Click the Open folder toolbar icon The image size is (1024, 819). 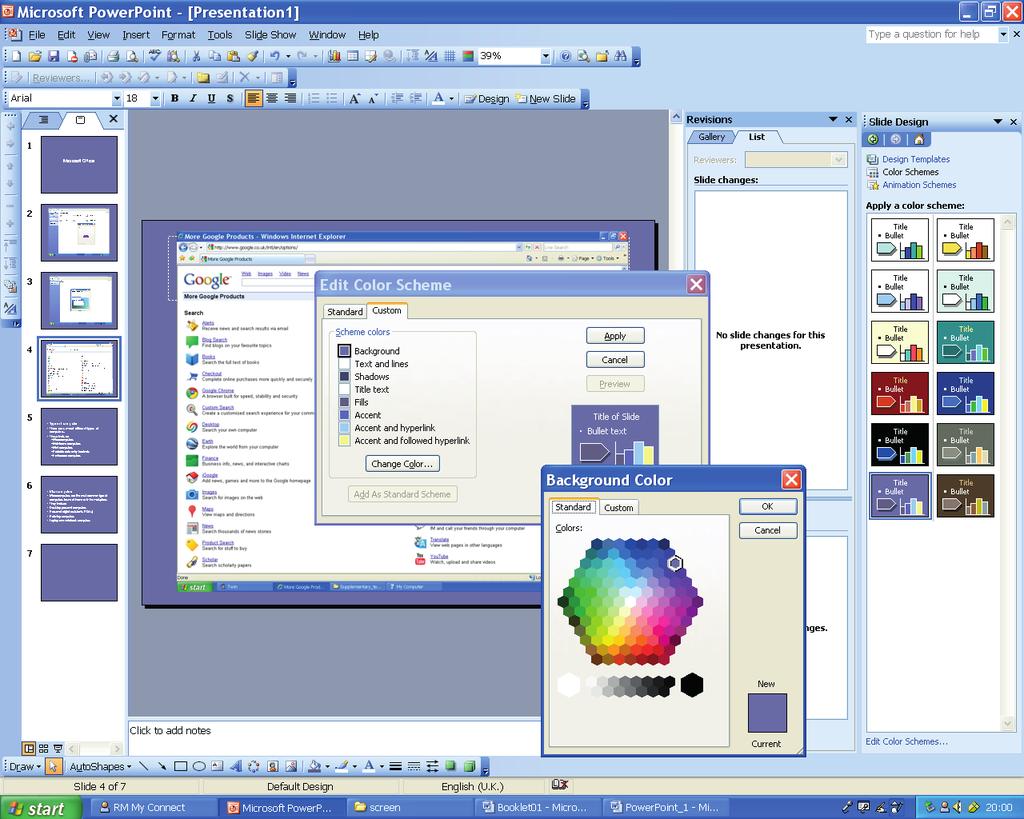coord(35,57)
